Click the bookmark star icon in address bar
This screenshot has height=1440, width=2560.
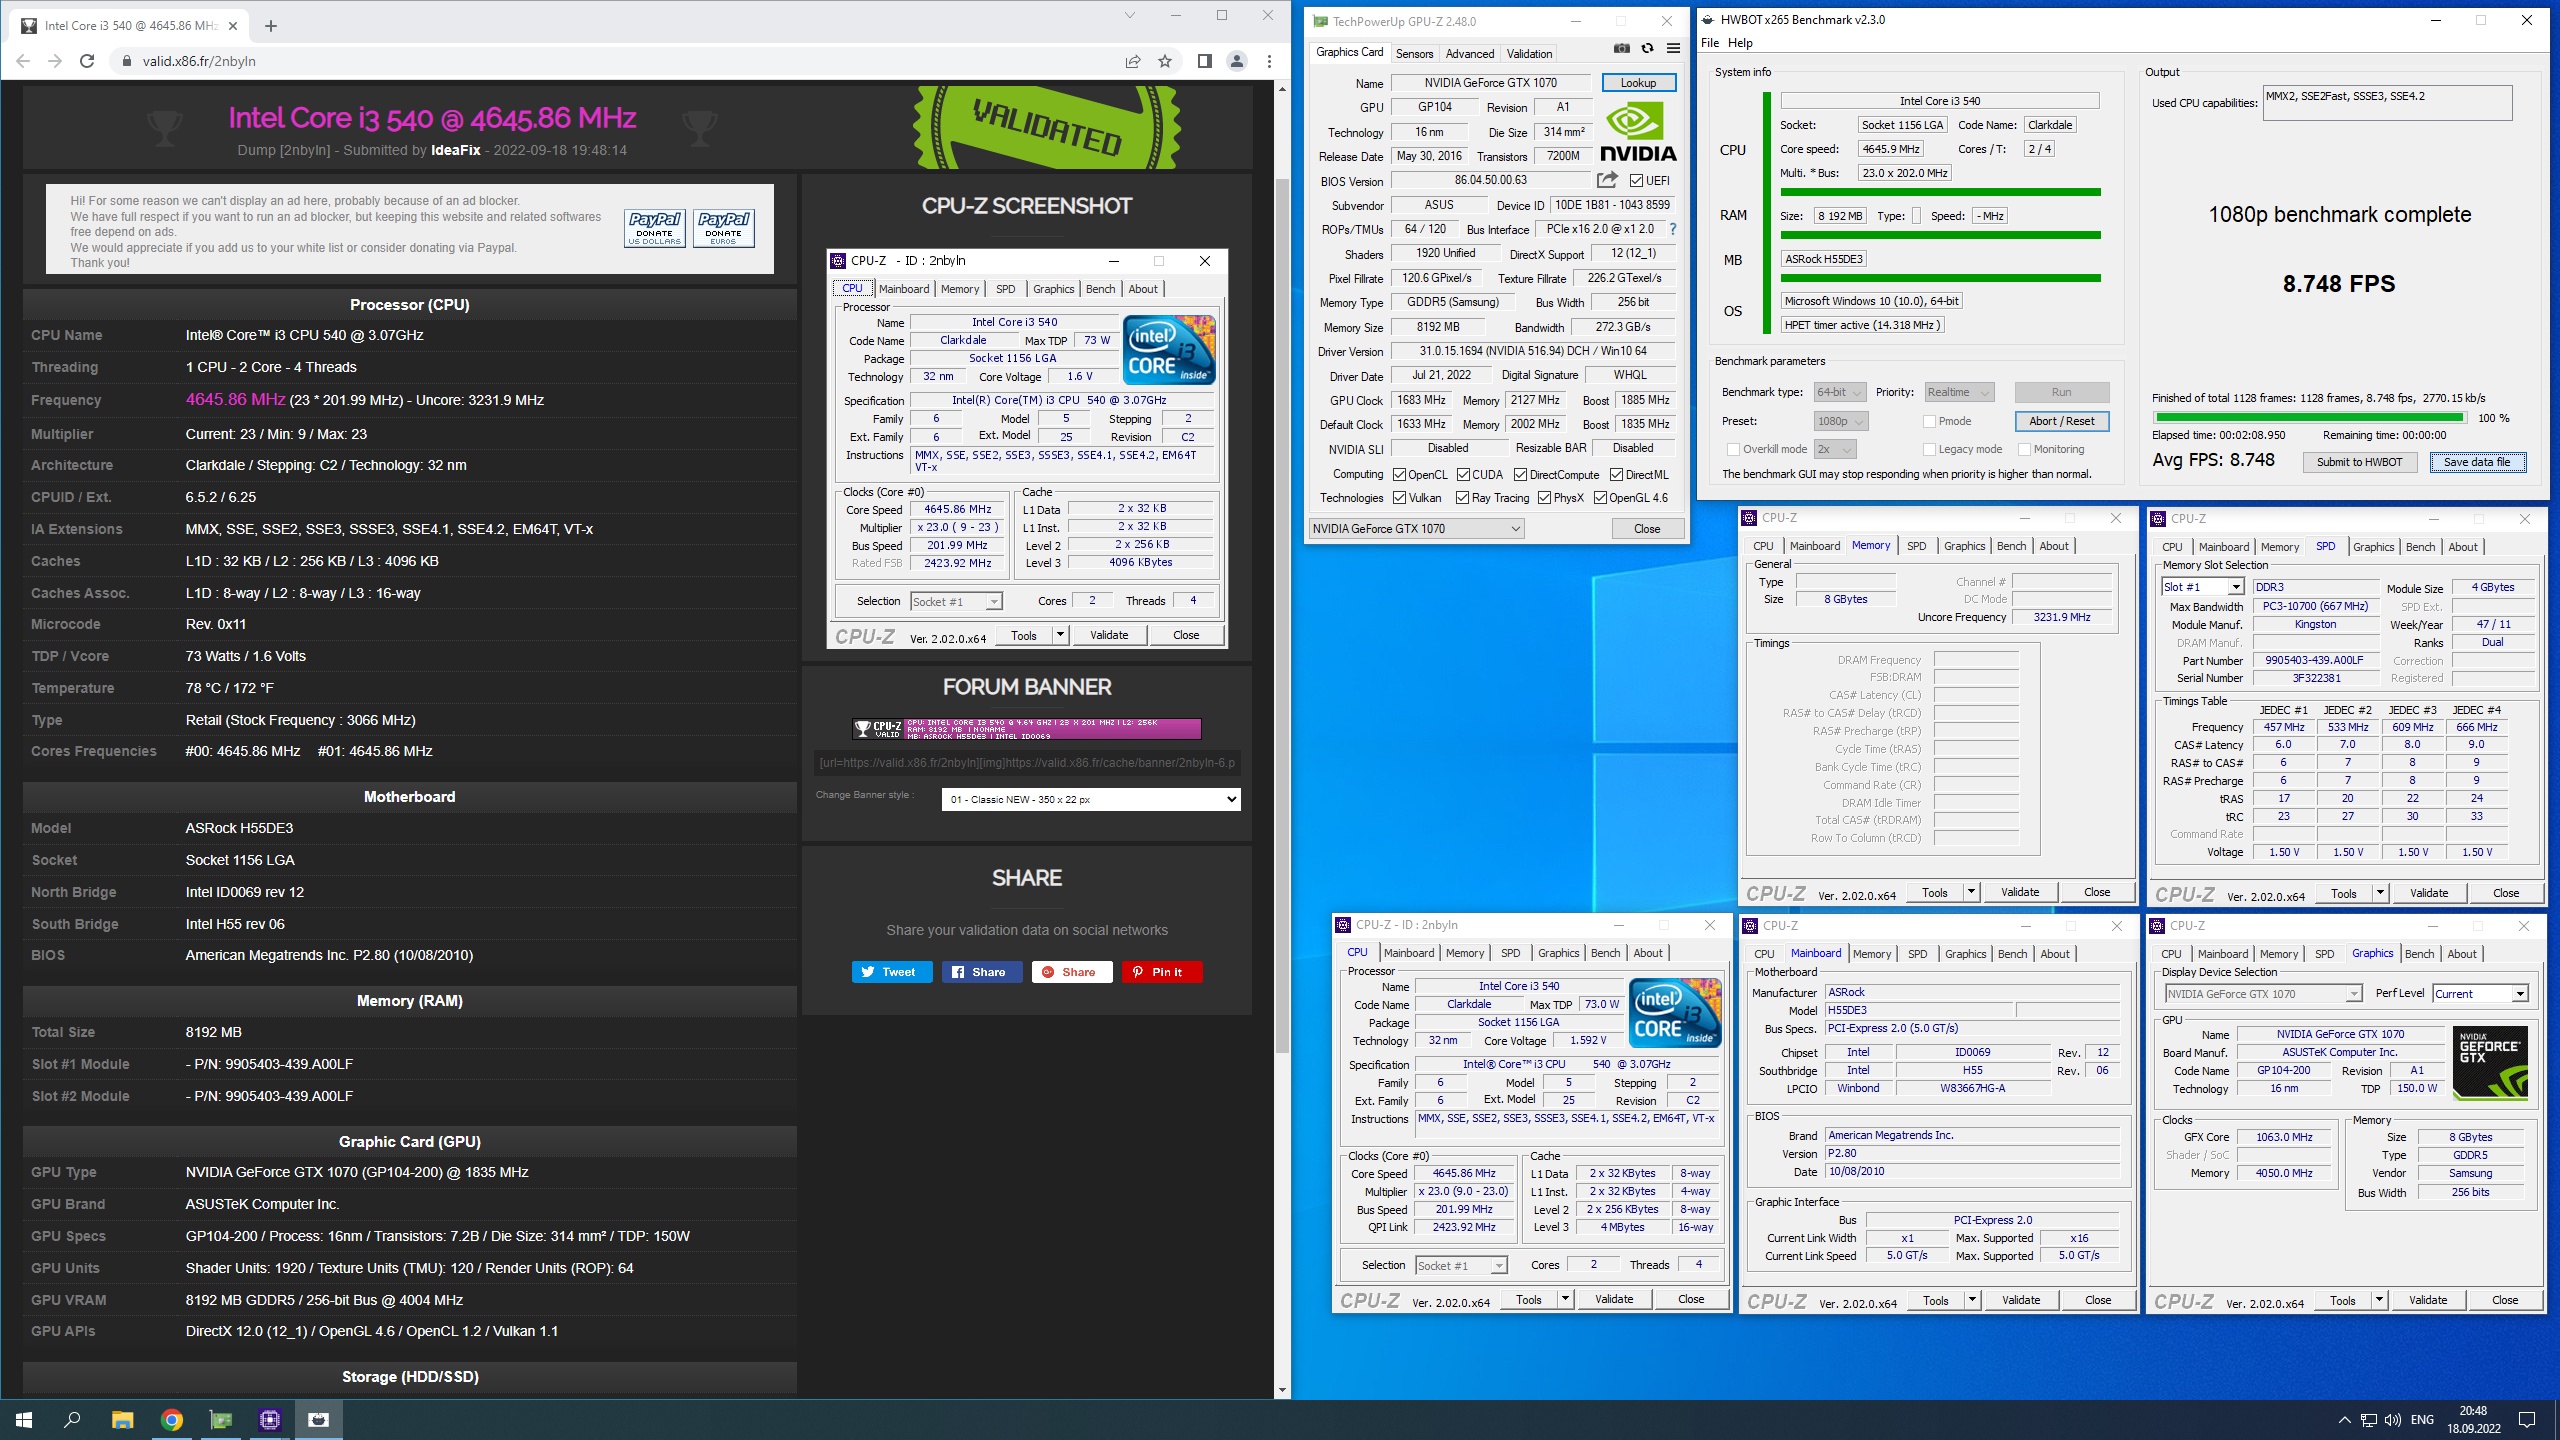[1165, 61]
